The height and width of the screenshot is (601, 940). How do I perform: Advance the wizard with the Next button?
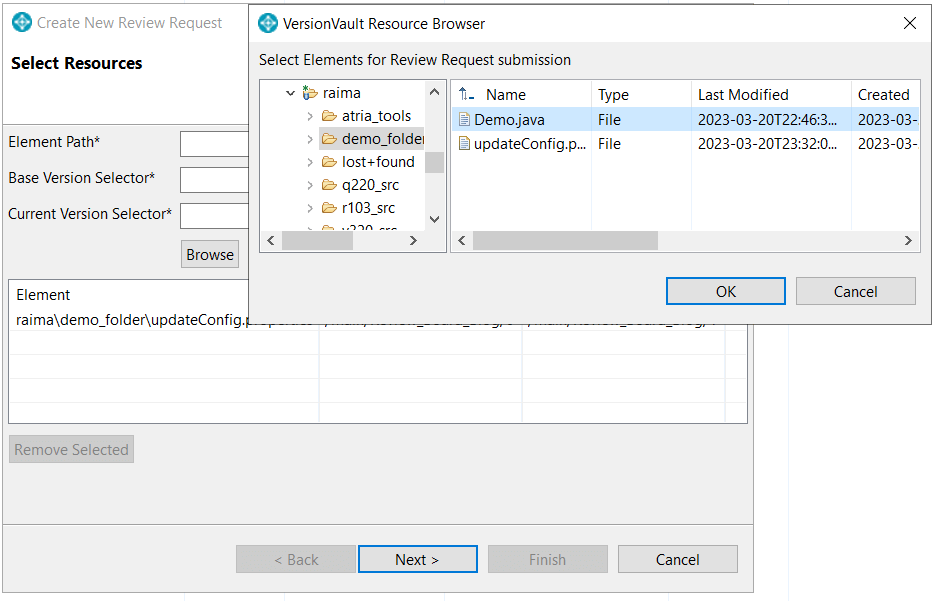(x=417, y=559)
